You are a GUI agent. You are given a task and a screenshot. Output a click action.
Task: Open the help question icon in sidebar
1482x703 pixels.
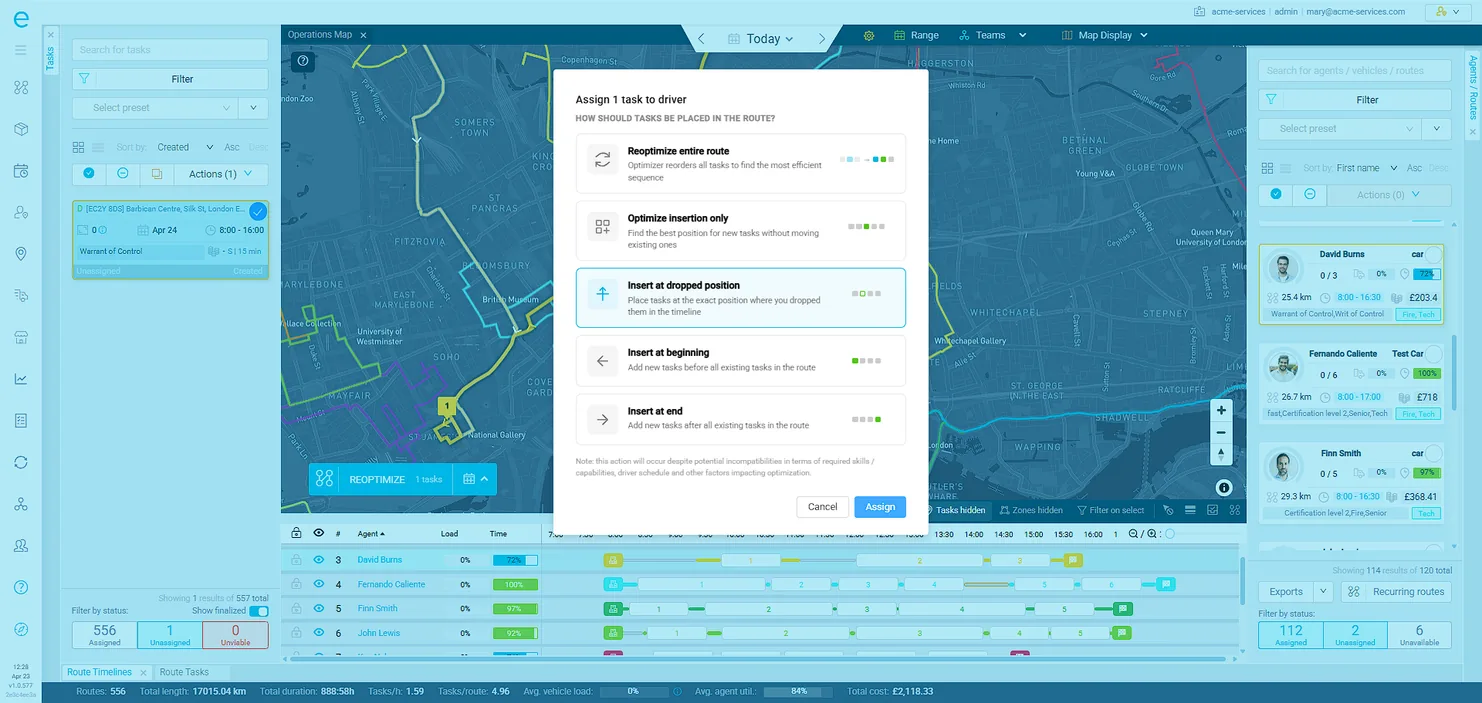(x=20, y=587)
